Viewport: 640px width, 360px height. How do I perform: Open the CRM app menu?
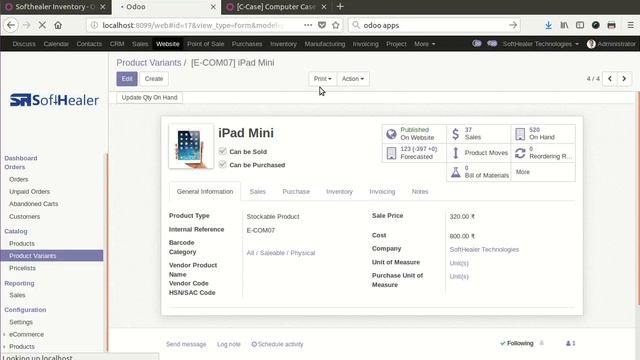coord(117,44)
